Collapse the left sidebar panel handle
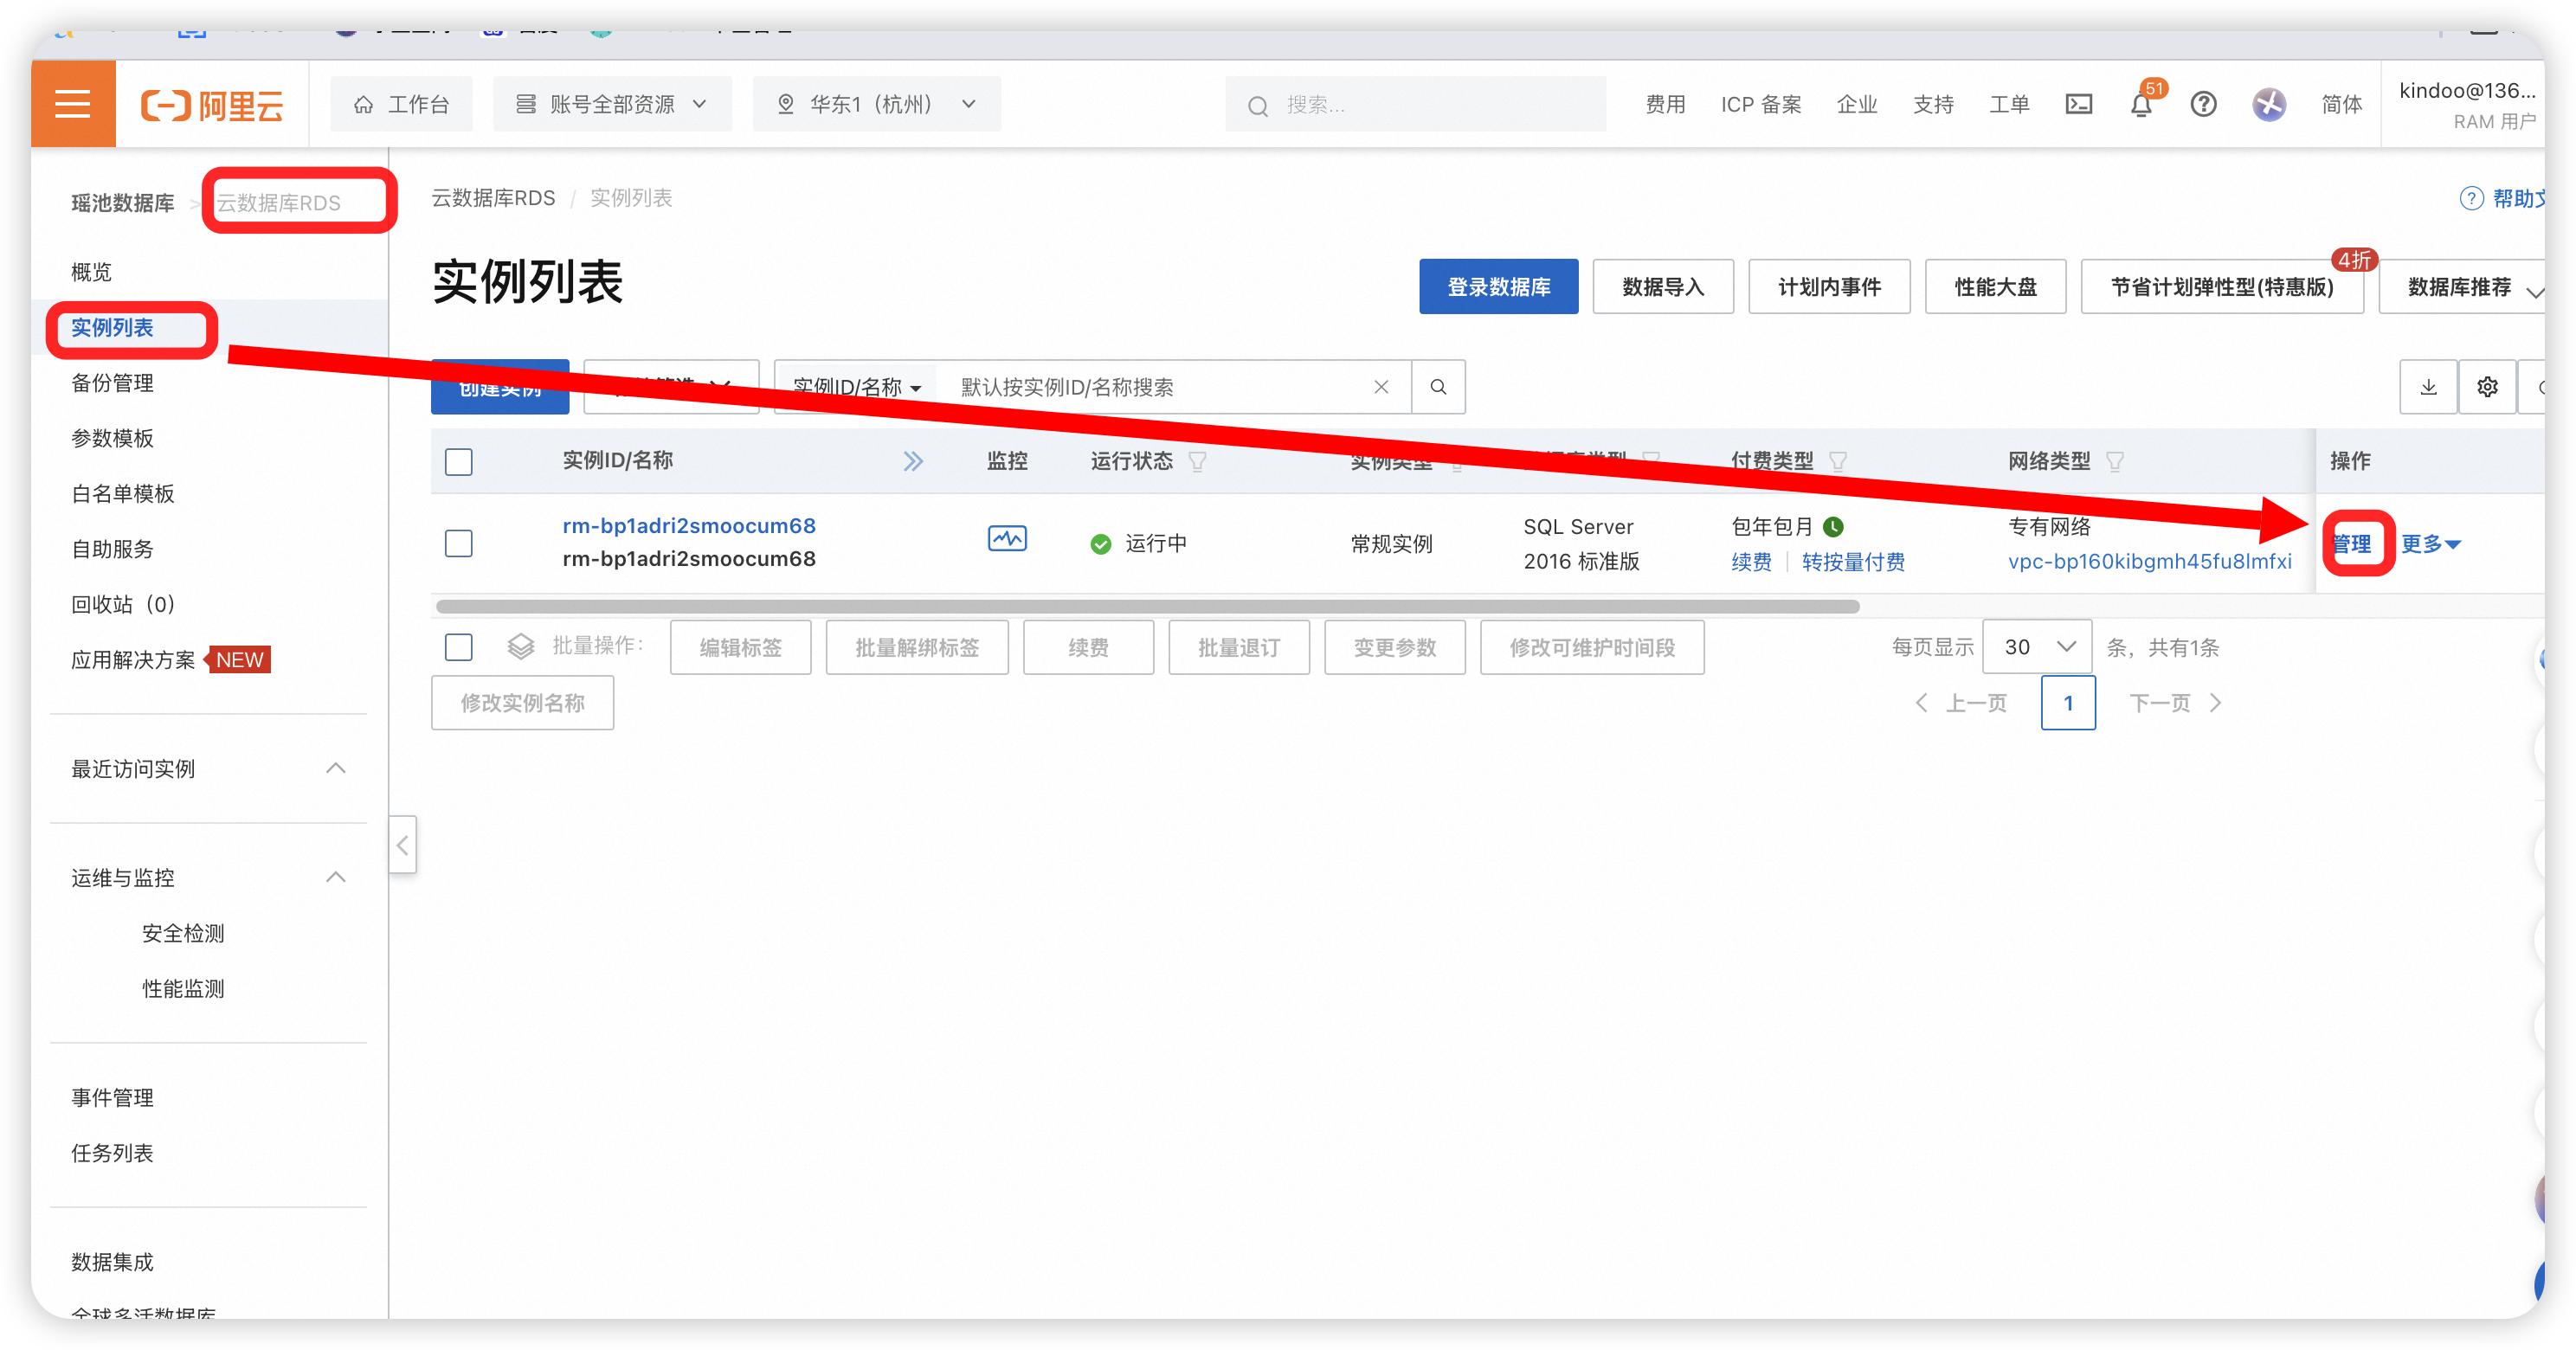Image resolution: width=2576 pixels, height=1350 pixels. (402, 845)
